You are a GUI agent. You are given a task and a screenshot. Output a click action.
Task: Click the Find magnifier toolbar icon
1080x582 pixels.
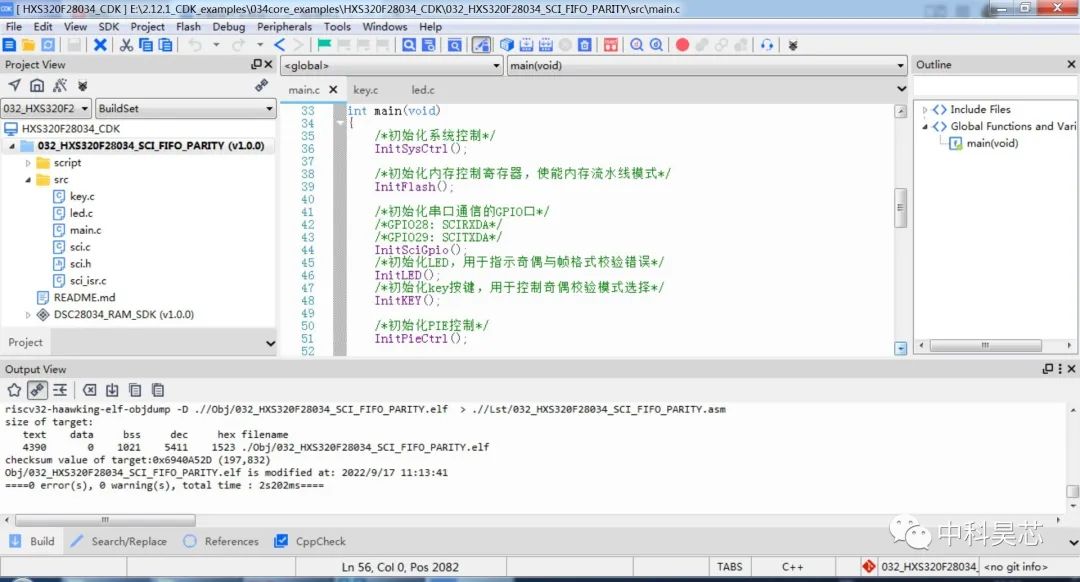(409, 45)
